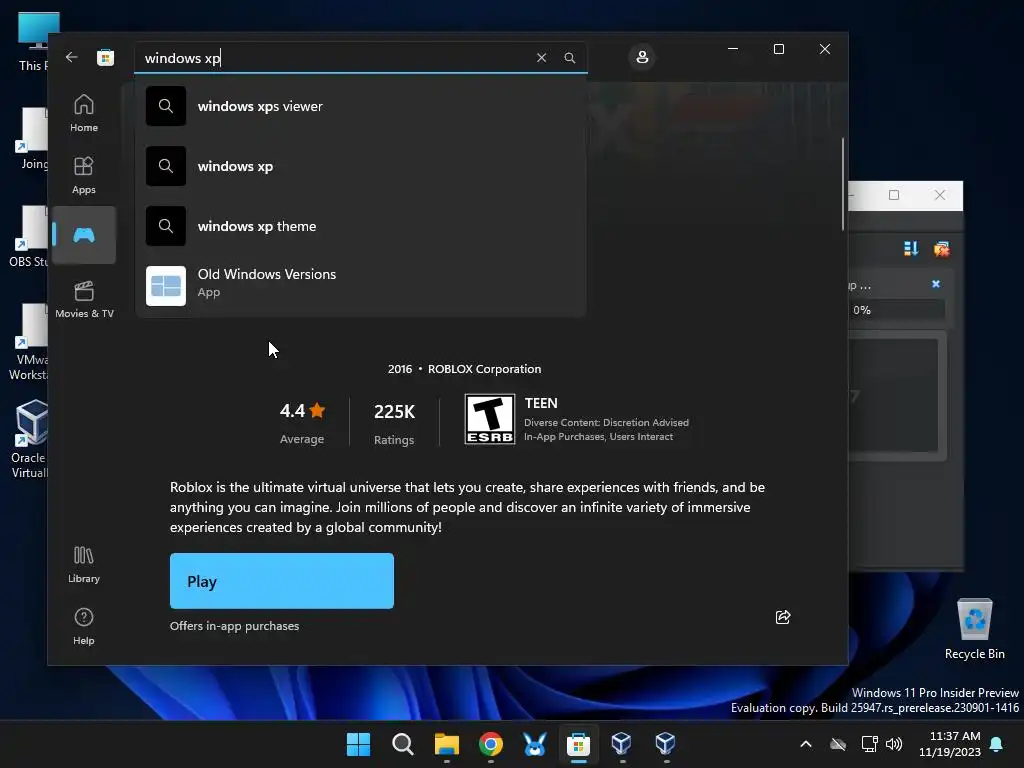Open the notification bell icon
Screen dimensions: 1024x768
997,744
